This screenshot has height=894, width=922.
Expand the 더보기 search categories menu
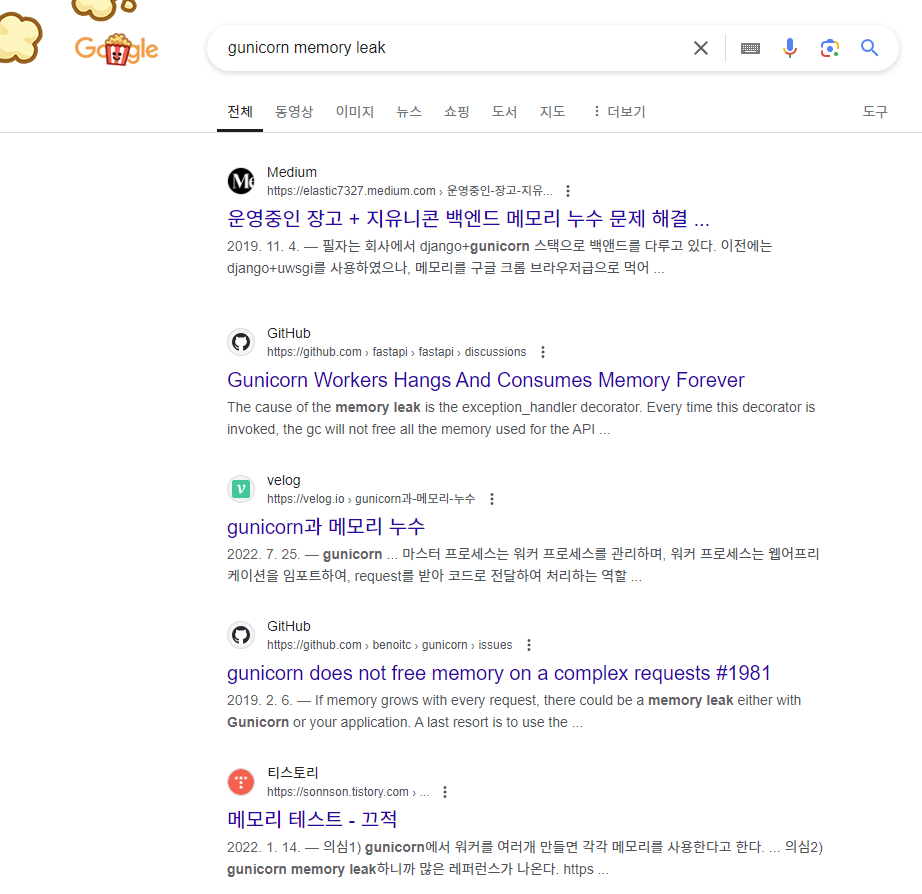(620, 112)
